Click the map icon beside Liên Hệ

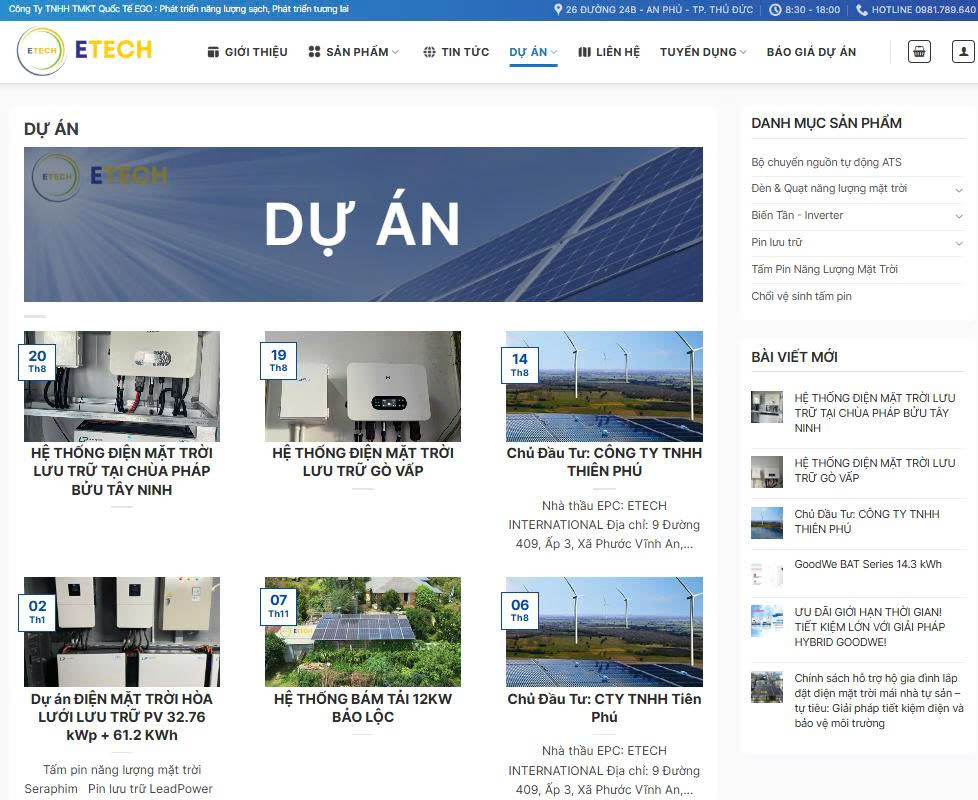[584, 52]
